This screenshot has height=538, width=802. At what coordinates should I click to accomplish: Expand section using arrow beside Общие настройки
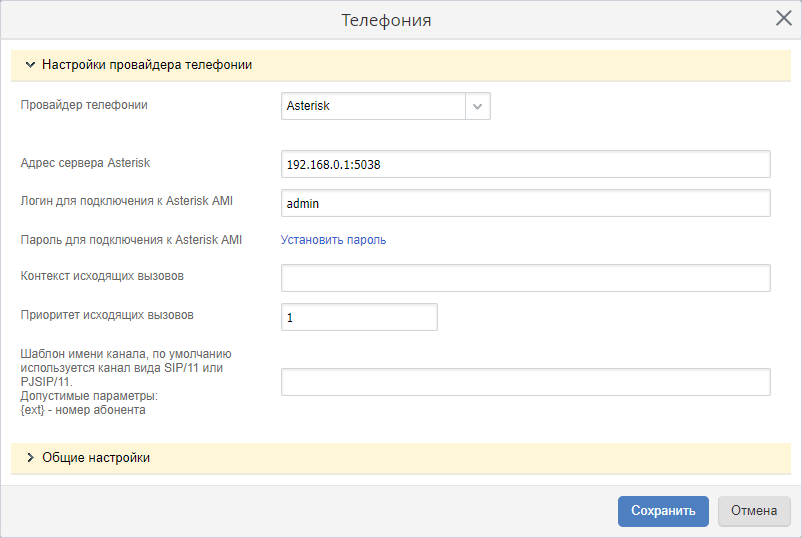(x=30, y=458)
